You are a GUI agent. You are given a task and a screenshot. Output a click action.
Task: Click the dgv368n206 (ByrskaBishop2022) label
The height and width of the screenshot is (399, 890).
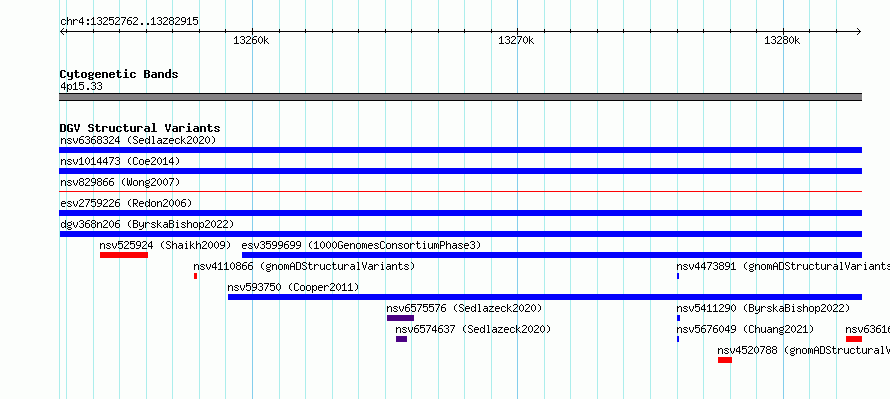click(x=147, y=224)
